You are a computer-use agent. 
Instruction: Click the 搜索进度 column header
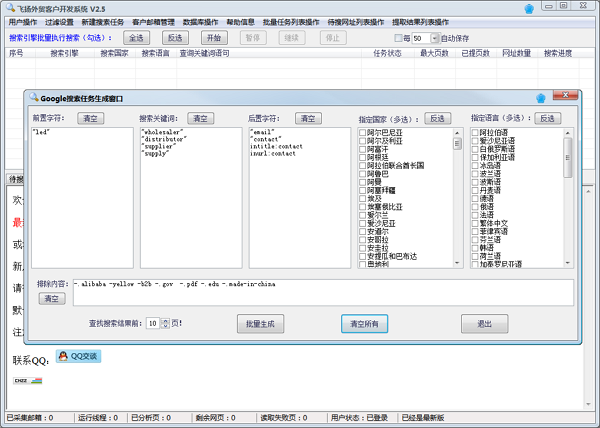558,53
